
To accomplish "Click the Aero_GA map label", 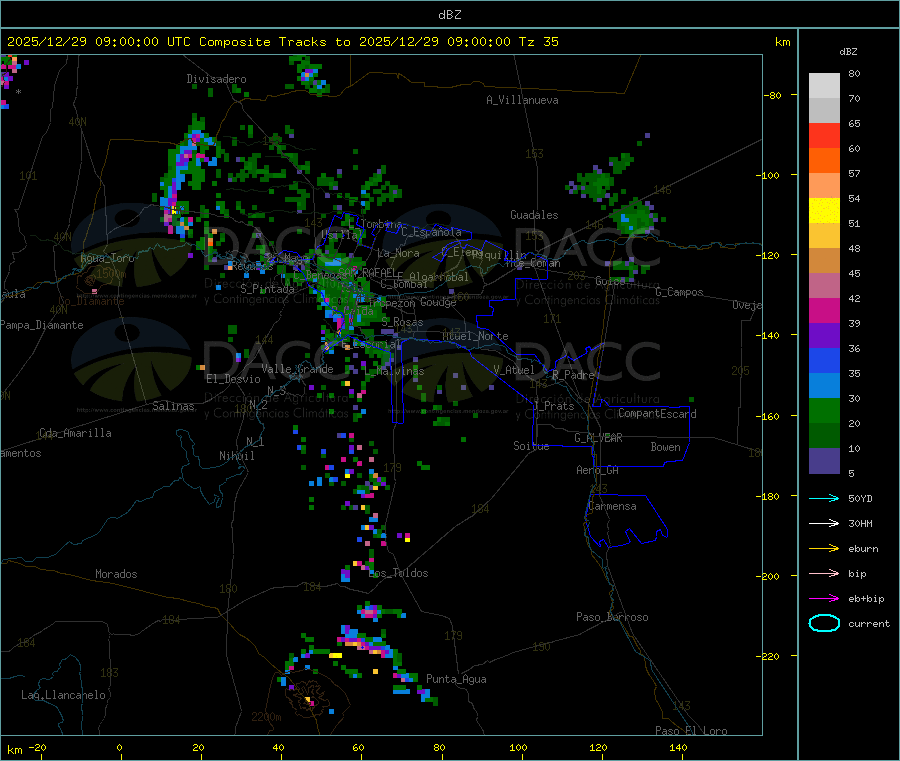I will [x=598, y=471].
